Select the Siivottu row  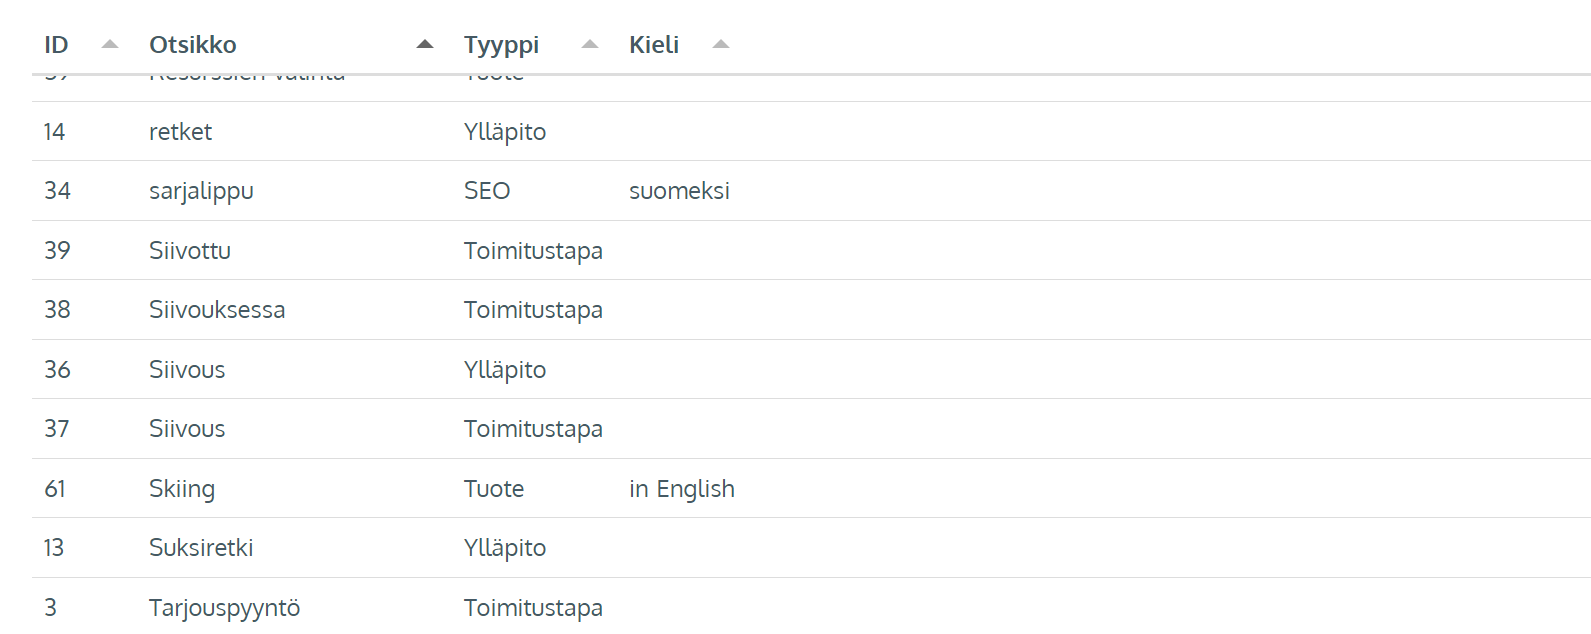click(811, 250)
